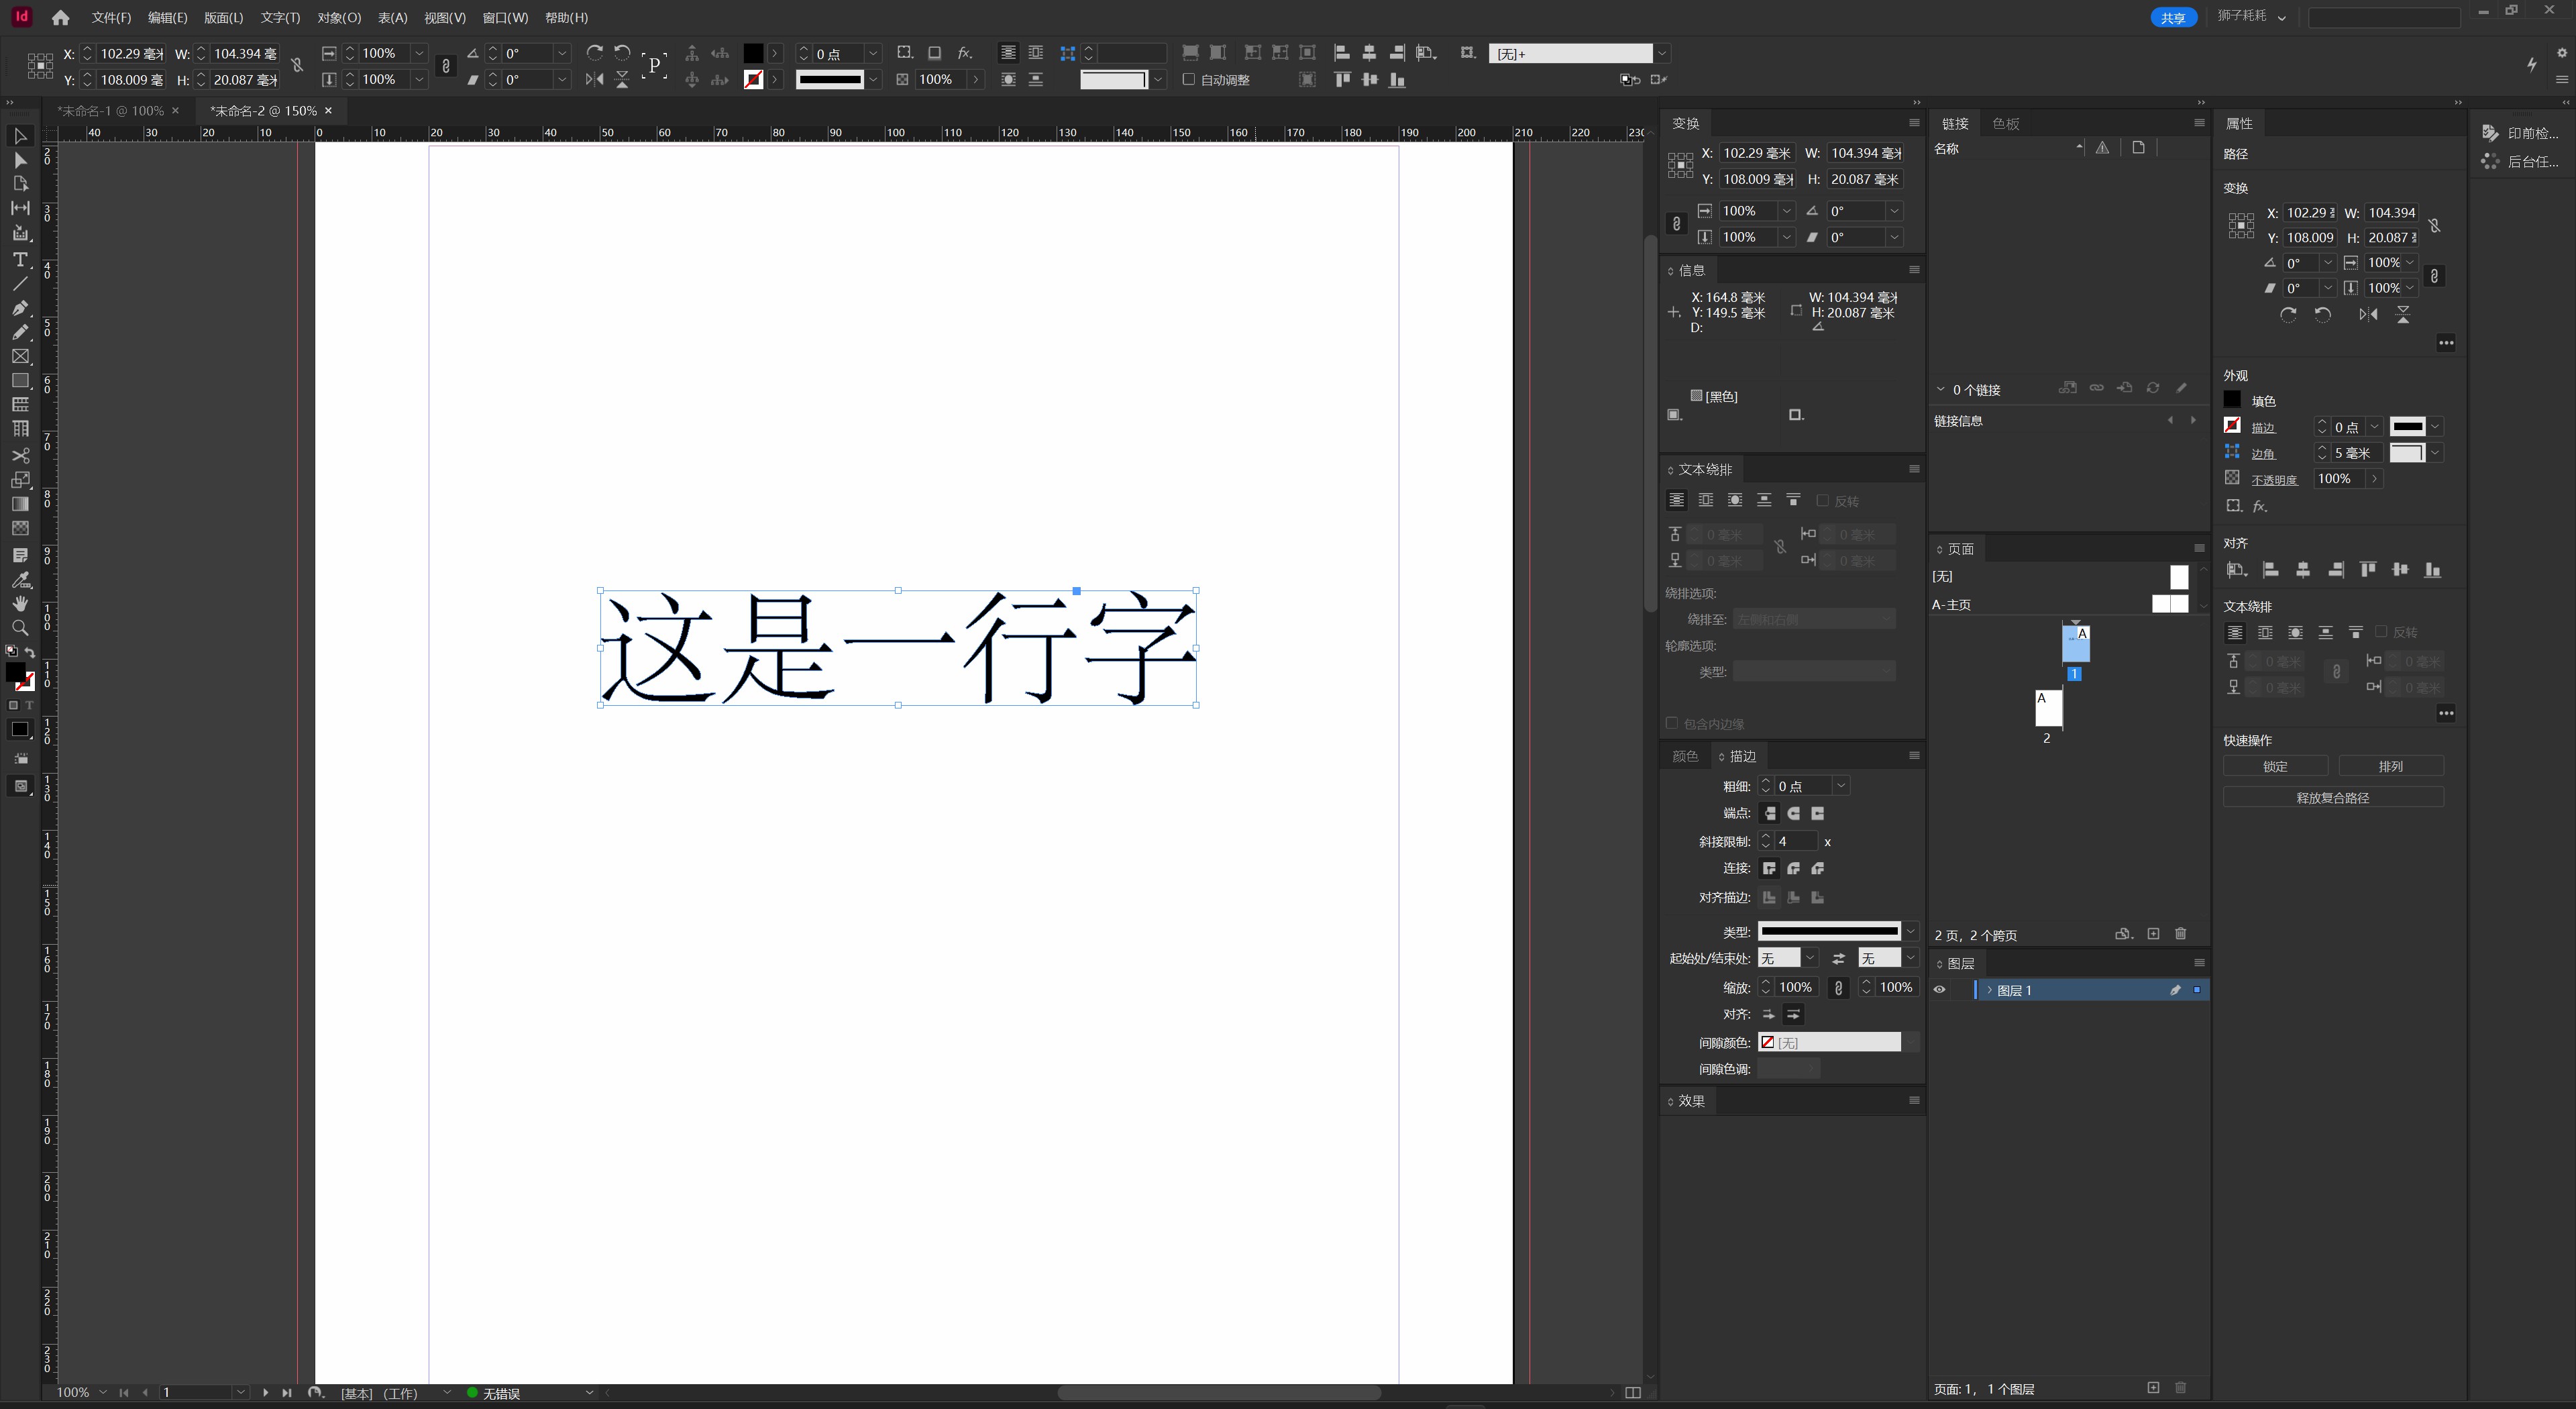2576x1409 pixels.
Task: Select the Gradient Swatch tool
Action: [20, 504]
